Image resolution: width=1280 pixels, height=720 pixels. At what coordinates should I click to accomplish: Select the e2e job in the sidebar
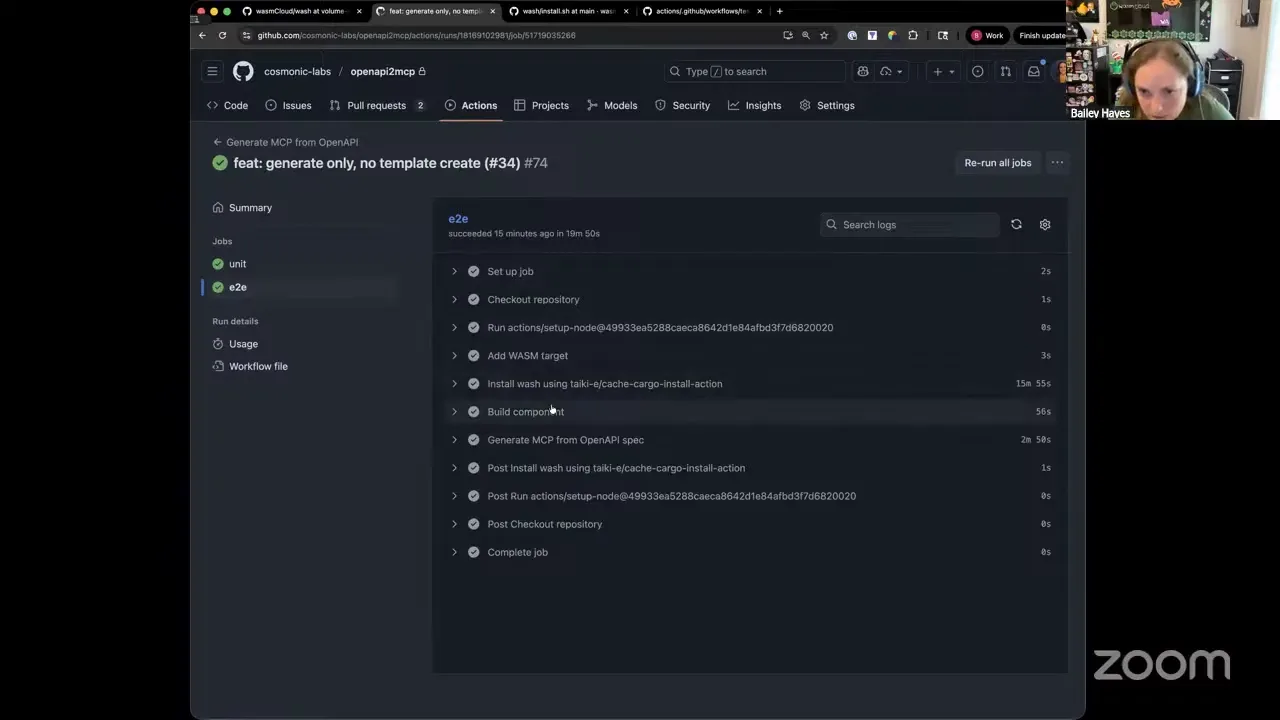coord(237,287)
